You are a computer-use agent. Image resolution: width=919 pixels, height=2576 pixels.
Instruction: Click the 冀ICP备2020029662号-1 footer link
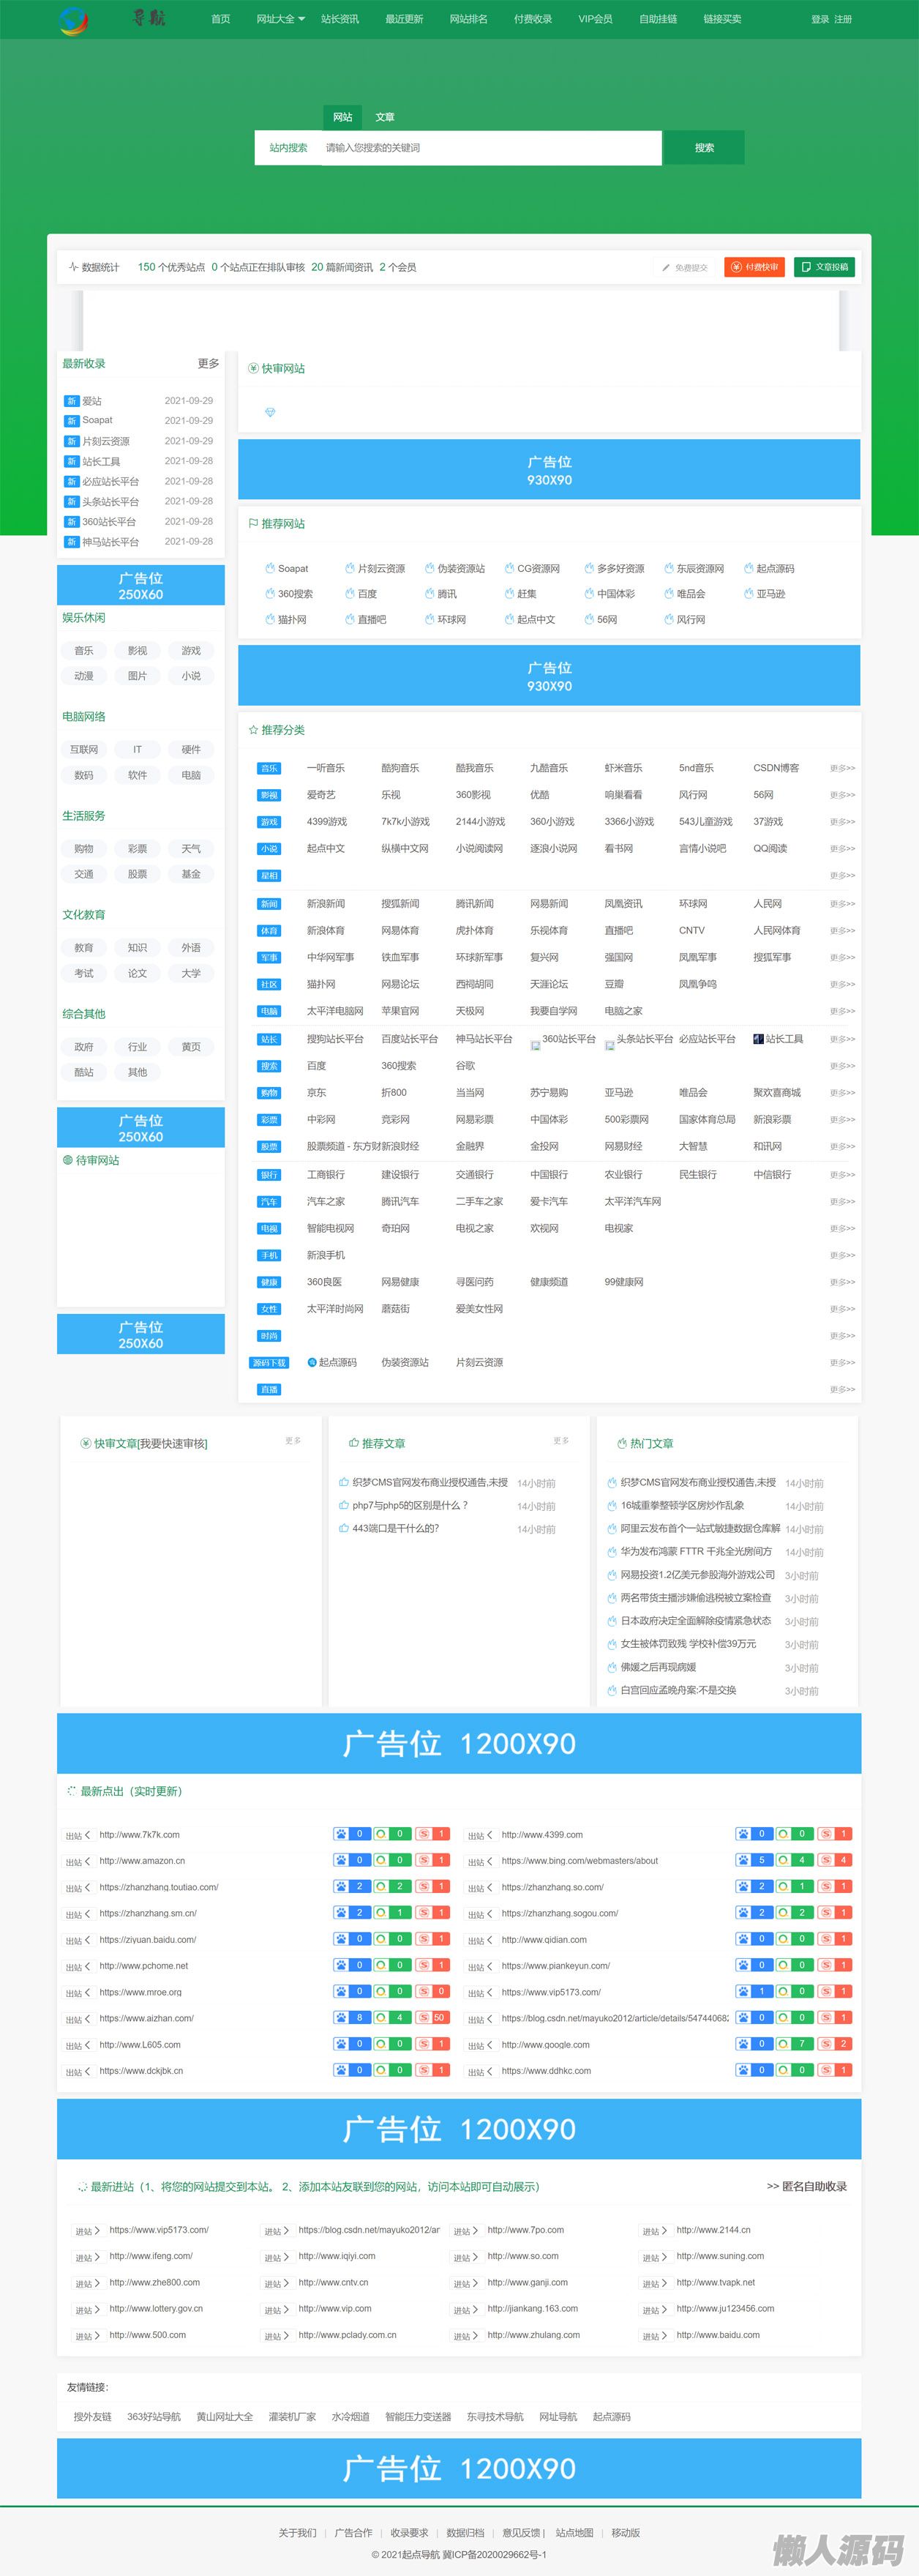click(x=495, y=2554)
